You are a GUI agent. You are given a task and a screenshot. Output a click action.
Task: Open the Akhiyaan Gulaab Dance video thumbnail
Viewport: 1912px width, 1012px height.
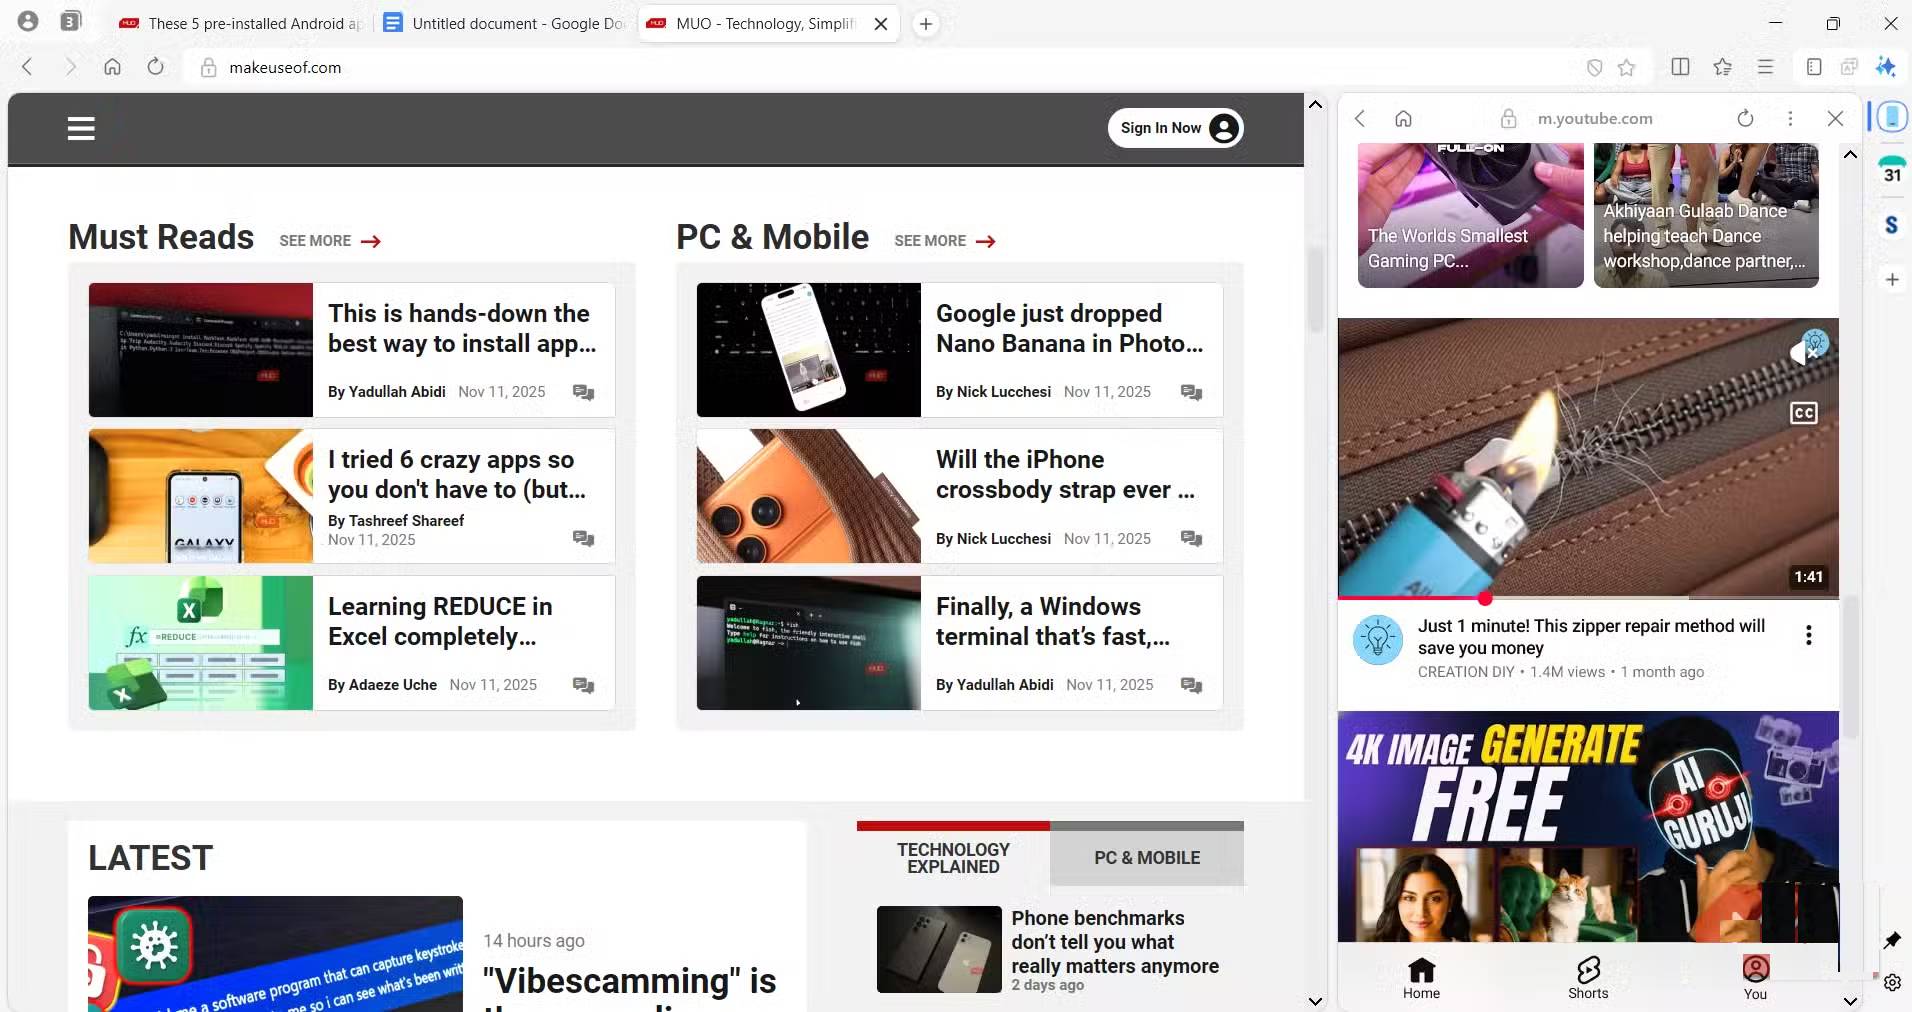(1706, 215)
